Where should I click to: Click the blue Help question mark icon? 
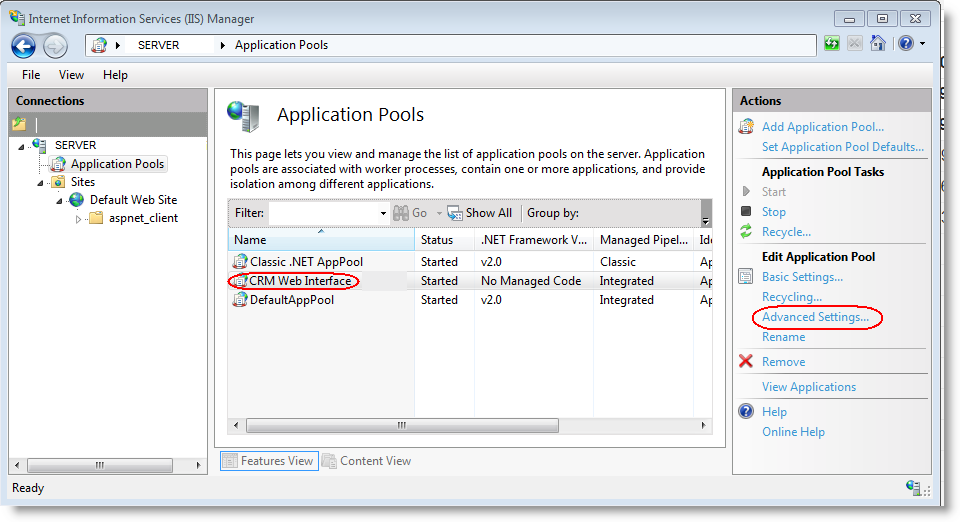click(x=746, y=412)
